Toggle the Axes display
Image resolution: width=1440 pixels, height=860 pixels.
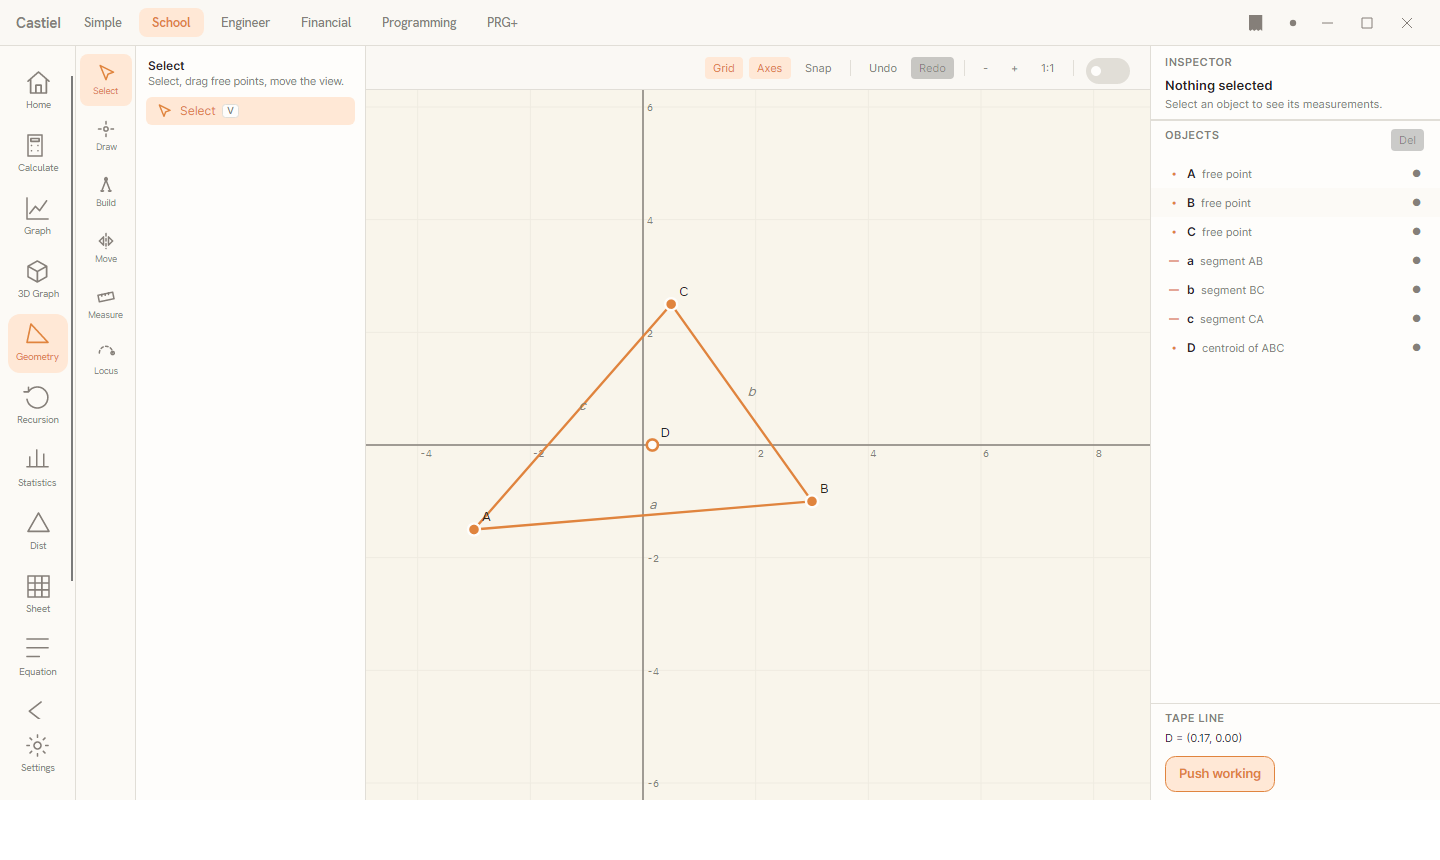(x=770, y=68)
